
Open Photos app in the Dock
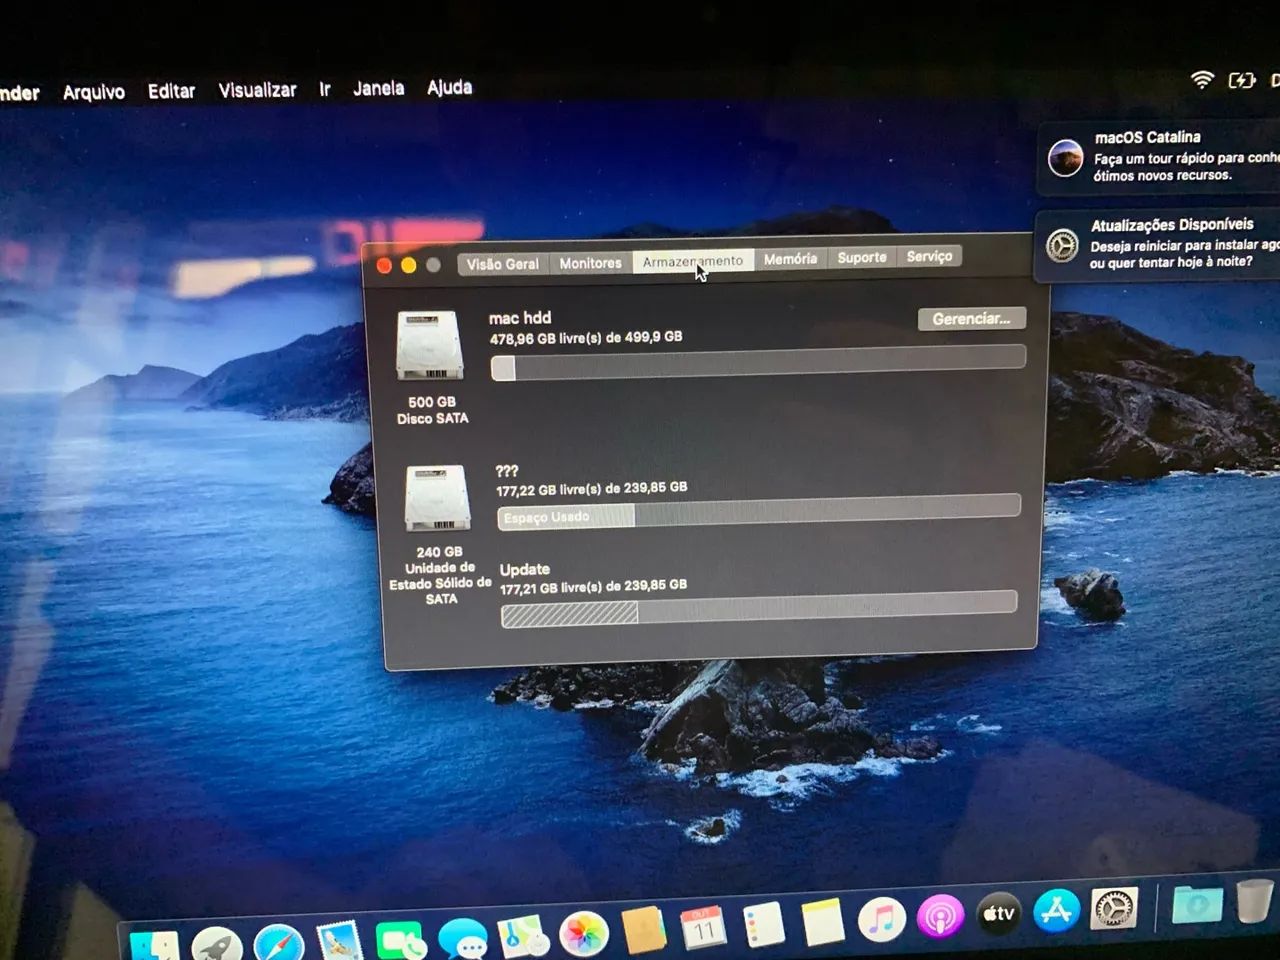click(584, 935)
